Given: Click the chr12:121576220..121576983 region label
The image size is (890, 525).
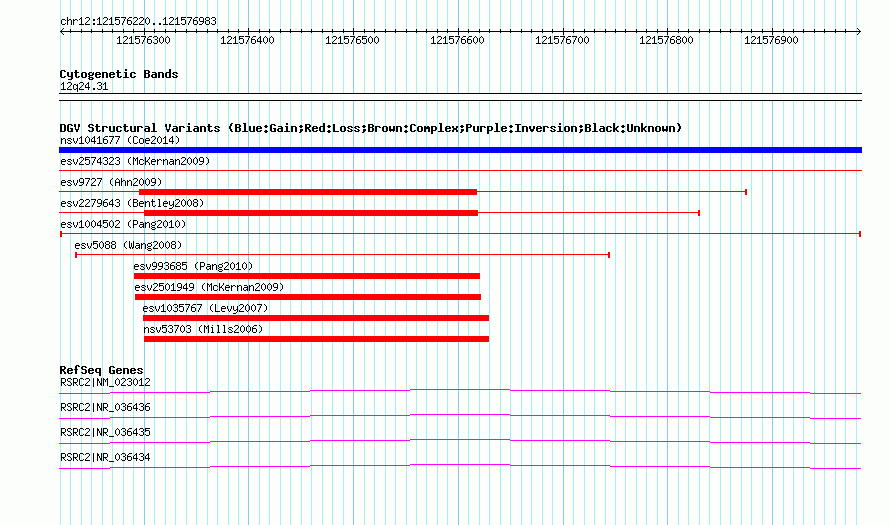Looking at the screenshot, I should pyautogui.click(x=138, y=21).
